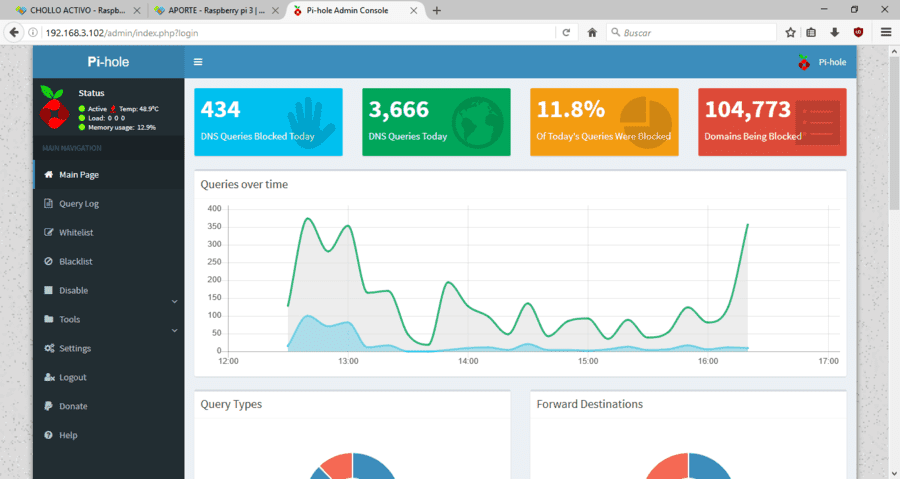
Task: Click the Forward Destinations pie chart
Action: [x=688, y=466]
